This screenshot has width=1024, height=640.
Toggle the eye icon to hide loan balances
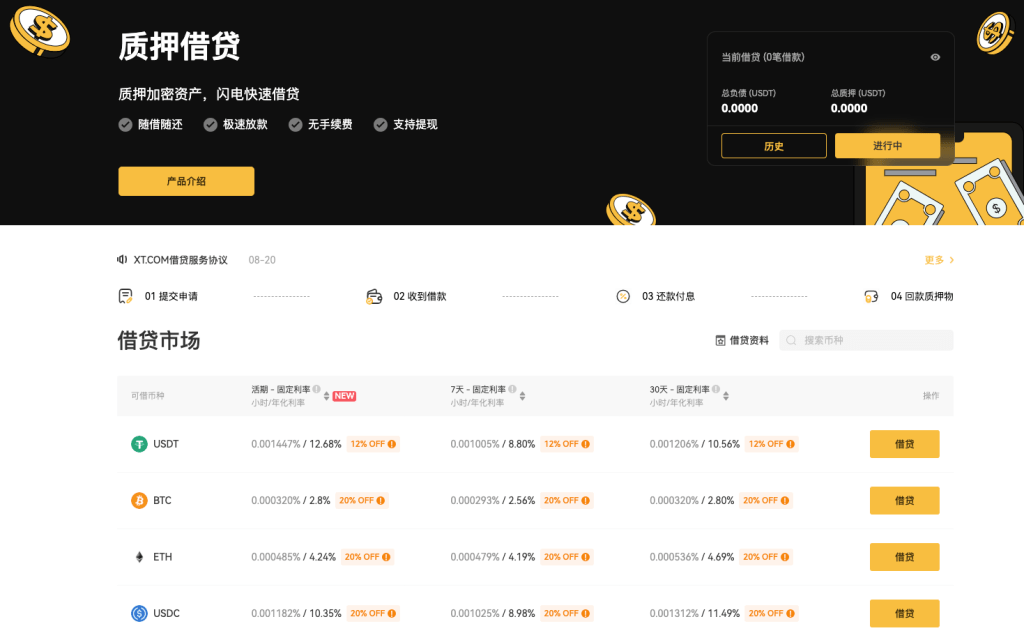coord(936,57)
